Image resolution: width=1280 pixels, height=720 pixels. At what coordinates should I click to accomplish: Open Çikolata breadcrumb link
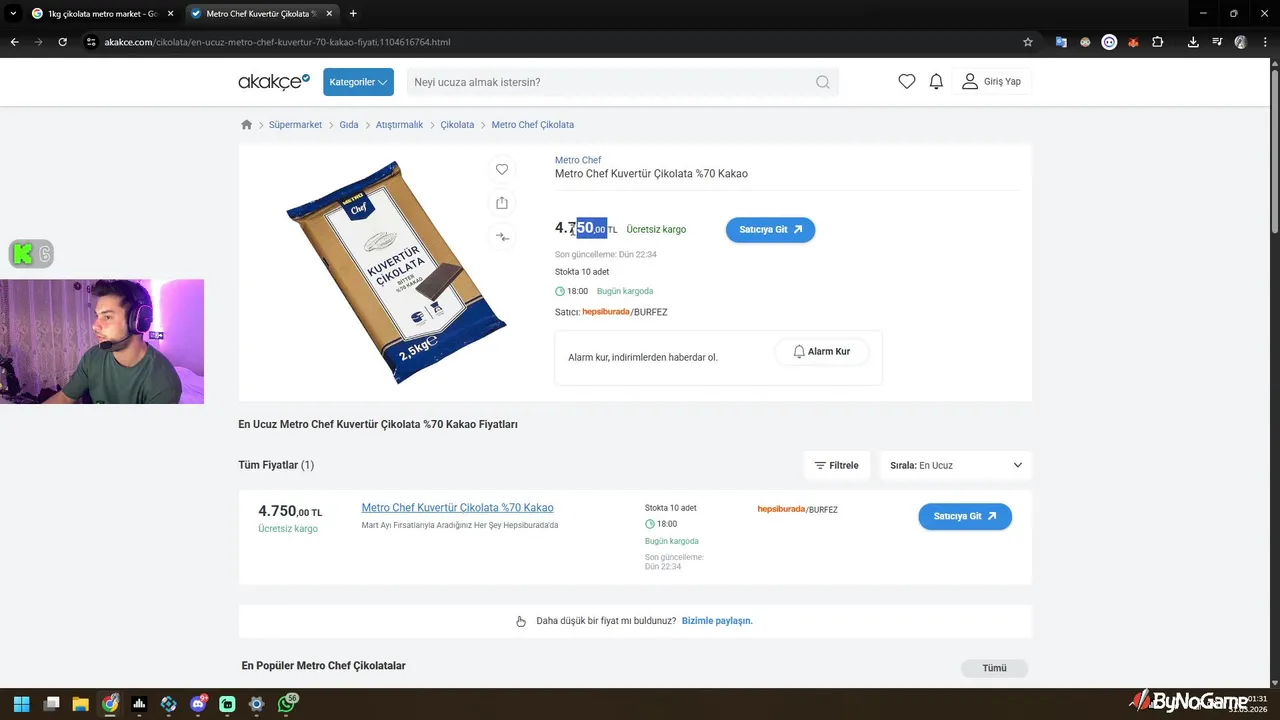457,125
